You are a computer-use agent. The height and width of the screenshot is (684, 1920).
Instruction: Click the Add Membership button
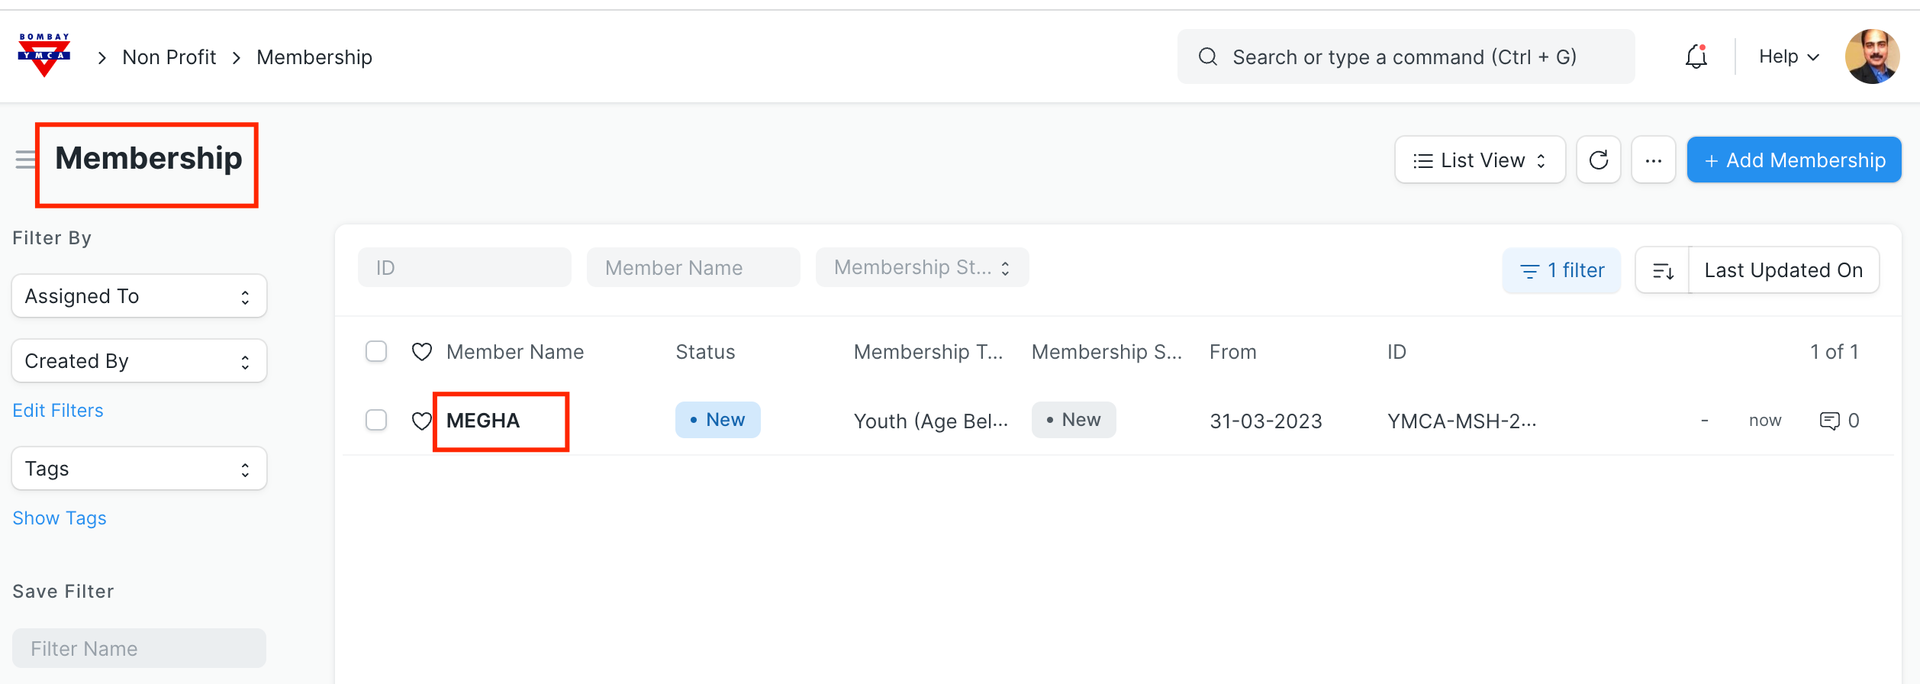coord(1793,160)
